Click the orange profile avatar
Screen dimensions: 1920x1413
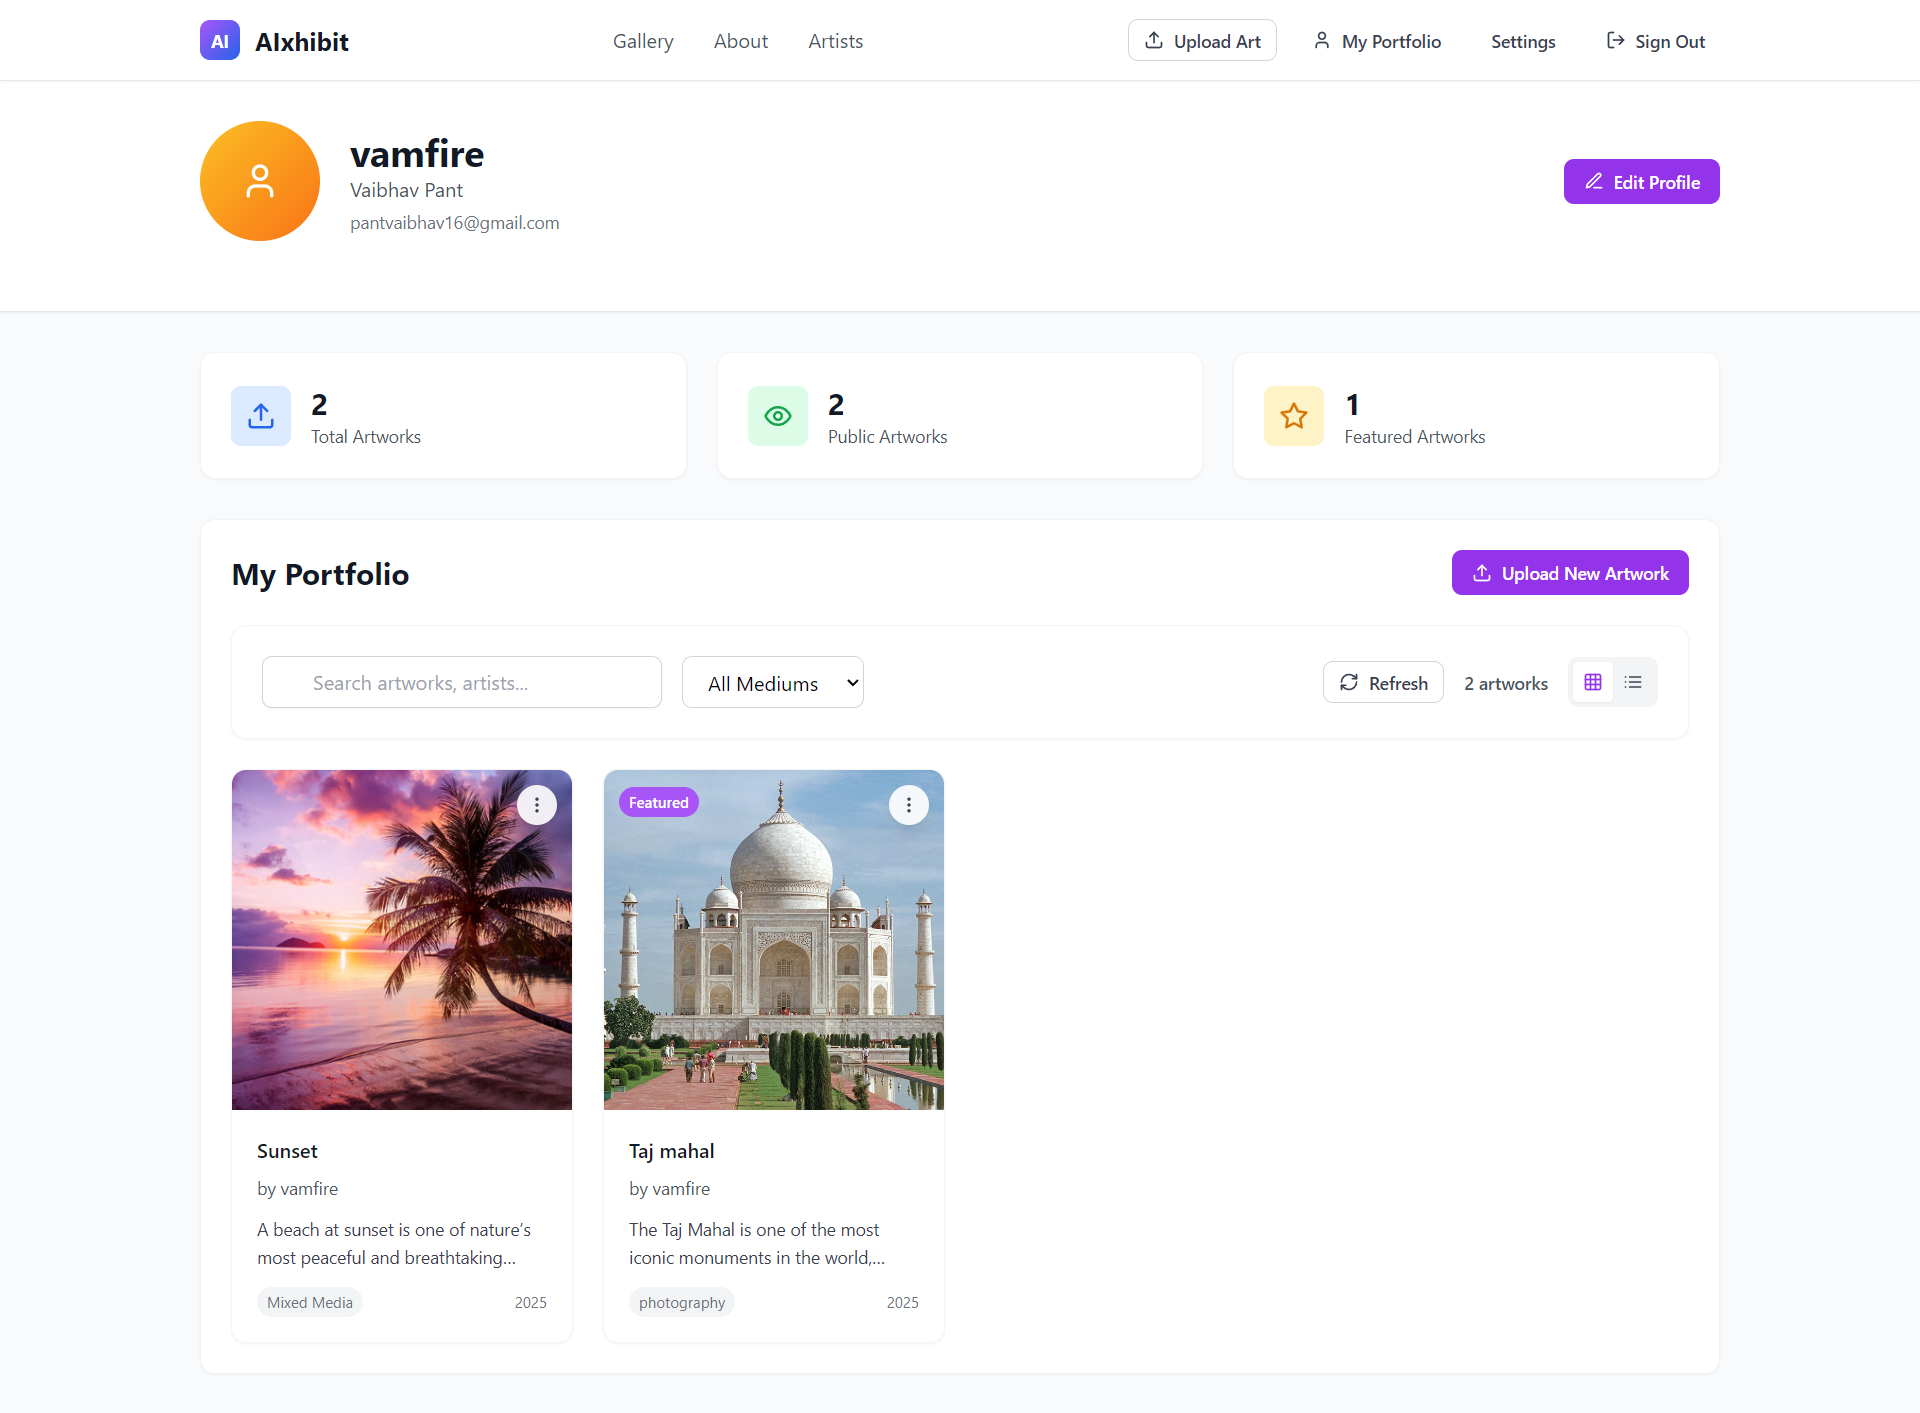coord(260,181)
